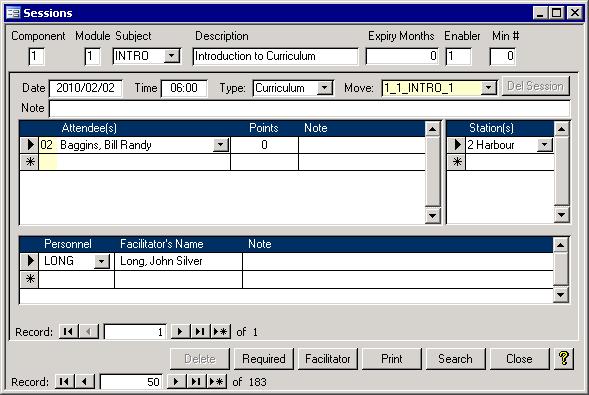Click the Station(s) column header
The width and height of the screenshot is (589, 395).
coord(491,128)
